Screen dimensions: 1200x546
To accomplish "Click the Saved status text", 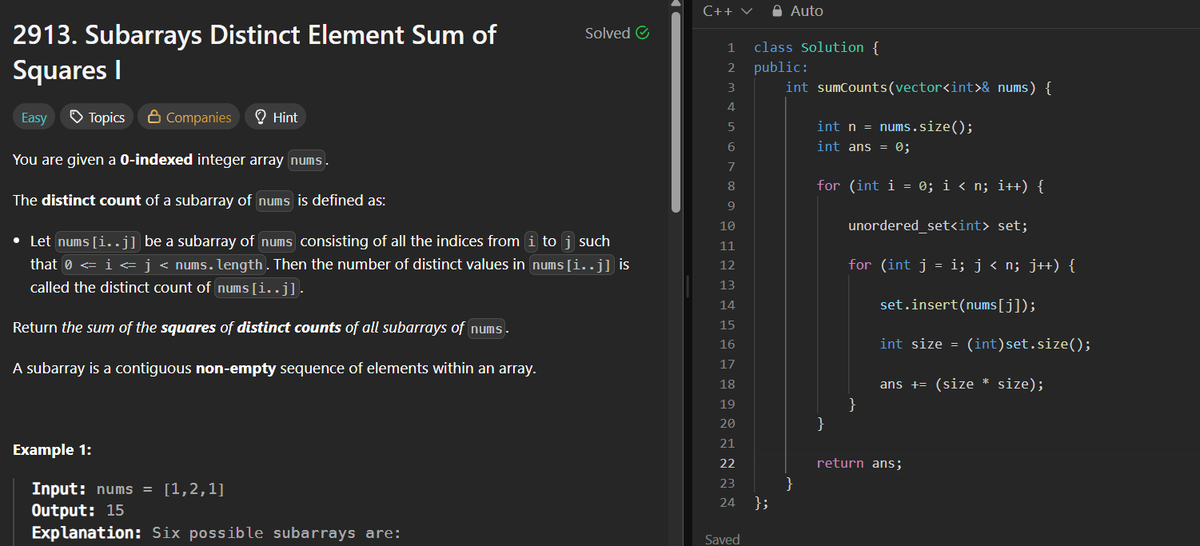I will (723, 539).
